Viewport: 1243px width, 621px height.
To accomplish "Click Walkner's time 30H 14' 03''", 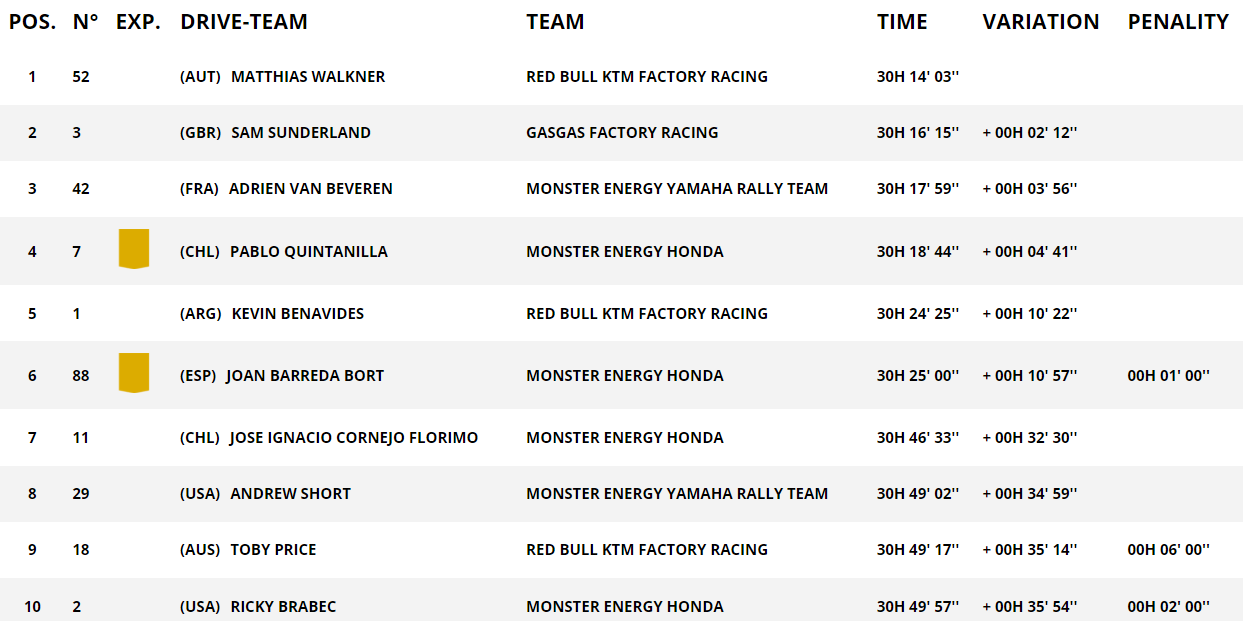I will [917, 77].
